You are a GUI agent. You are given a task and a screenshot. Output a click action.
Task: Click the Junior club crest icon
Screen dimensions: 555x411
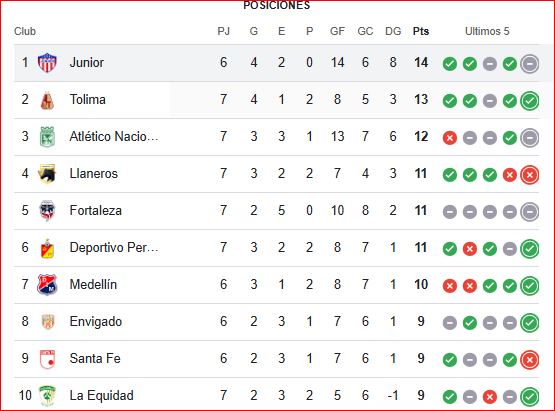coord(47,63)
